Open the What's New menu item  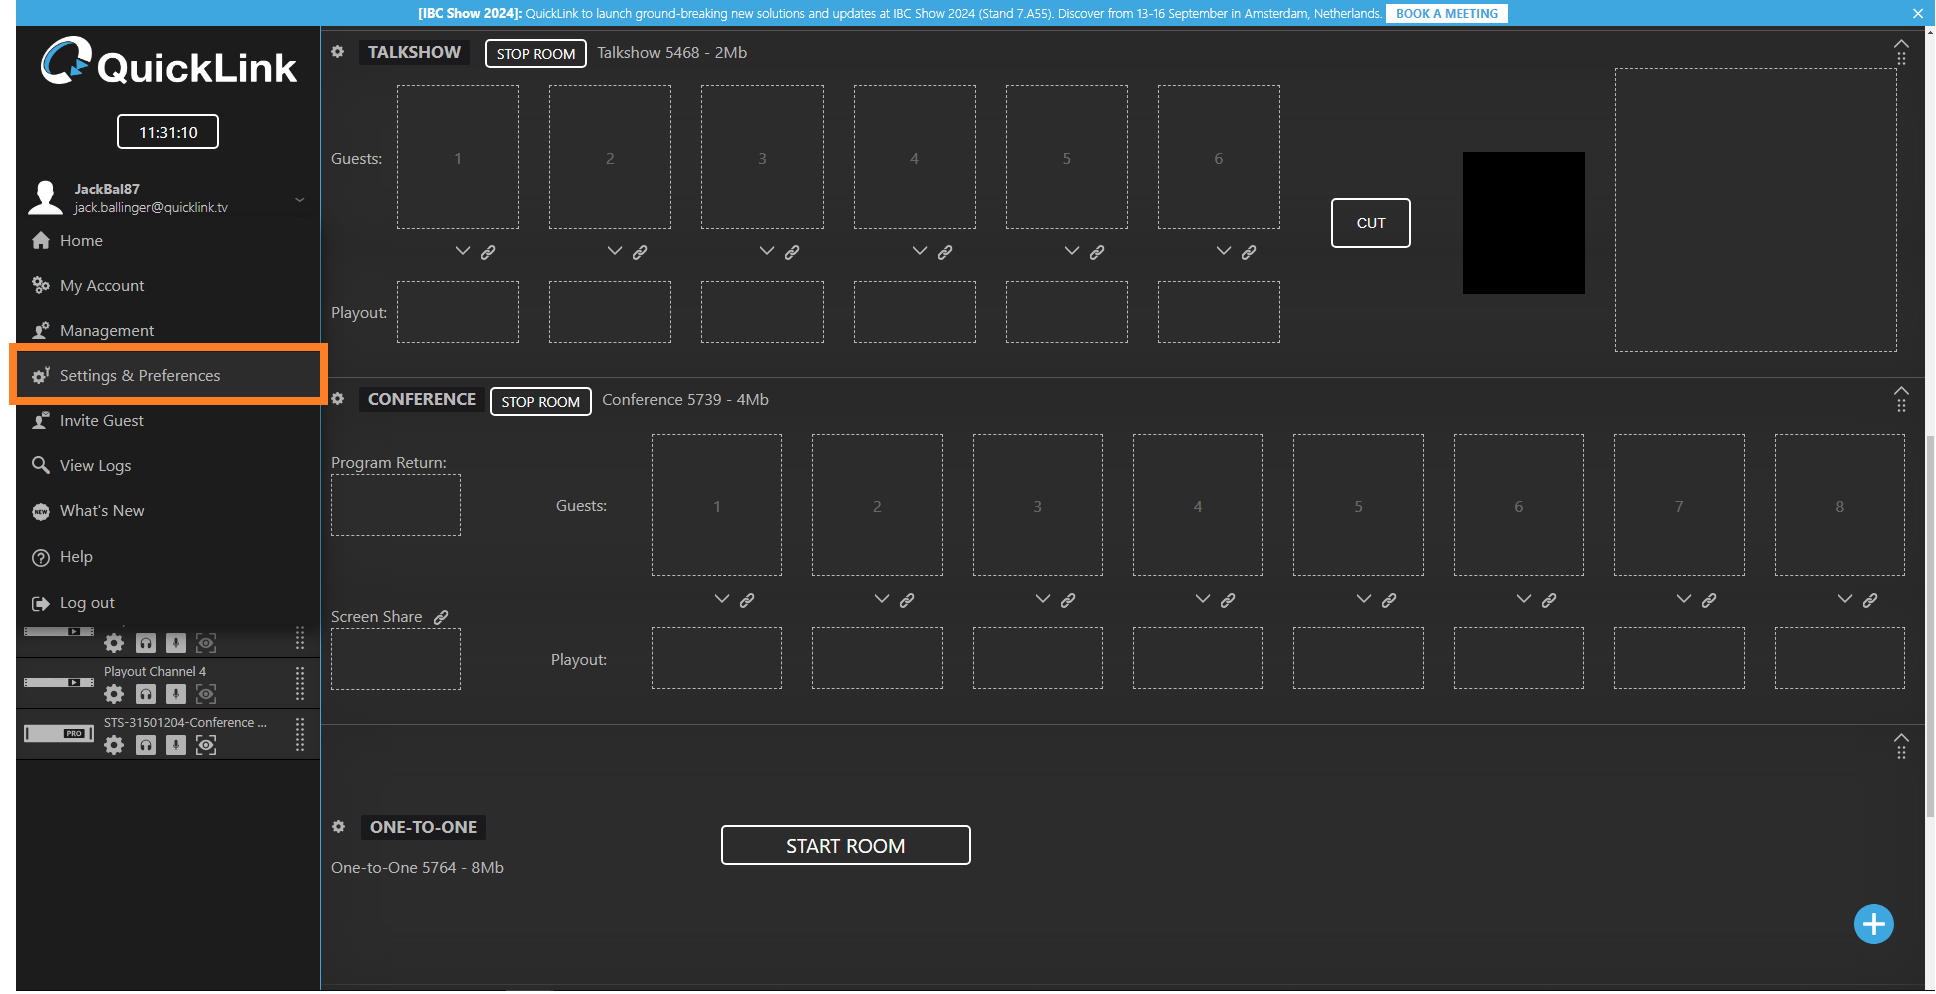click(168, 511)
